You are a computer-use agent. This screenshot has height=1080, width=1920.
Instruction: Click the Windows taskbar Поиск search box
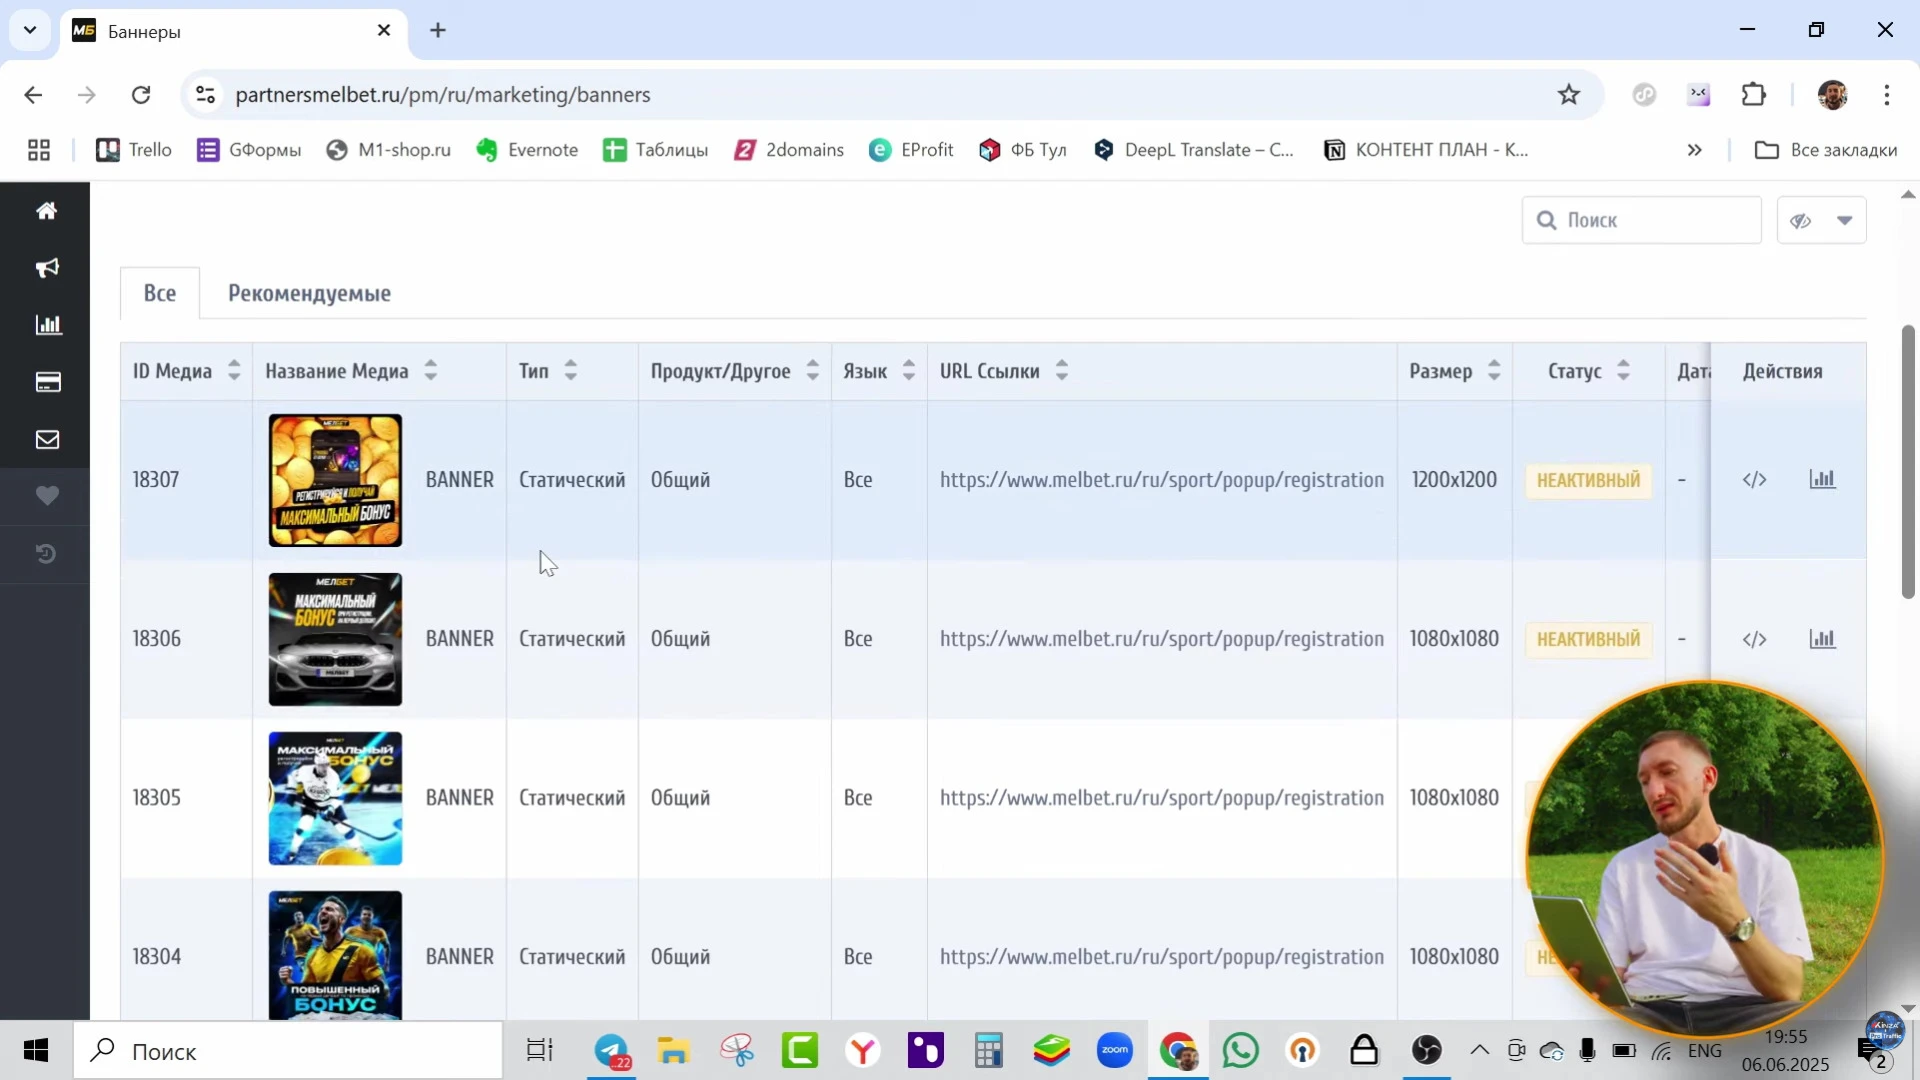click(x=288, y=1051)
